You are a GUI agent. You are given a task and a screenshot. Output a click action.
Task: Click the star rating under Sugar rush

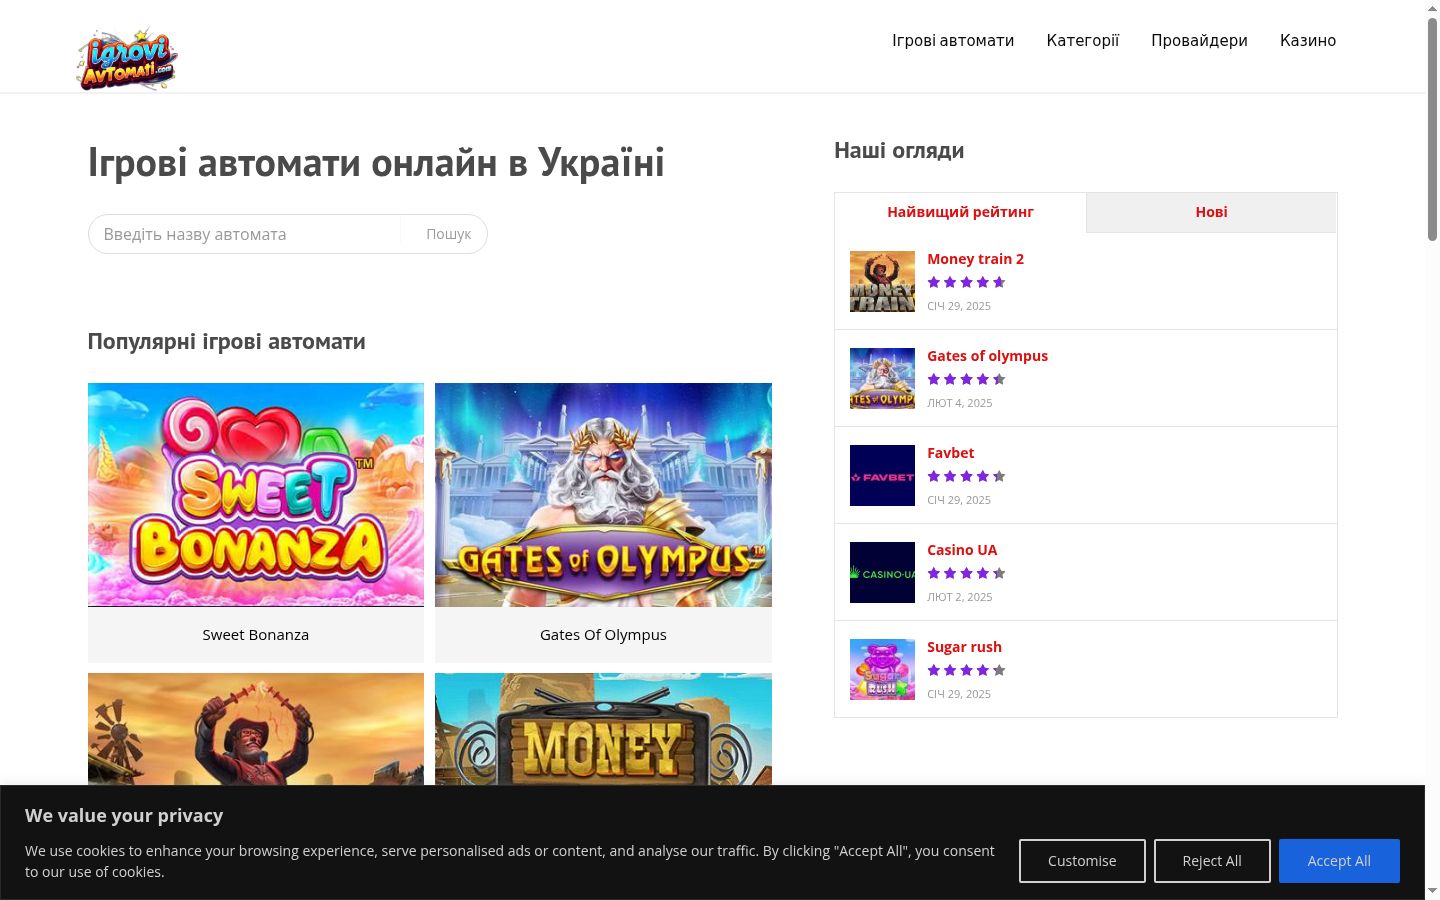pos(966,670)
